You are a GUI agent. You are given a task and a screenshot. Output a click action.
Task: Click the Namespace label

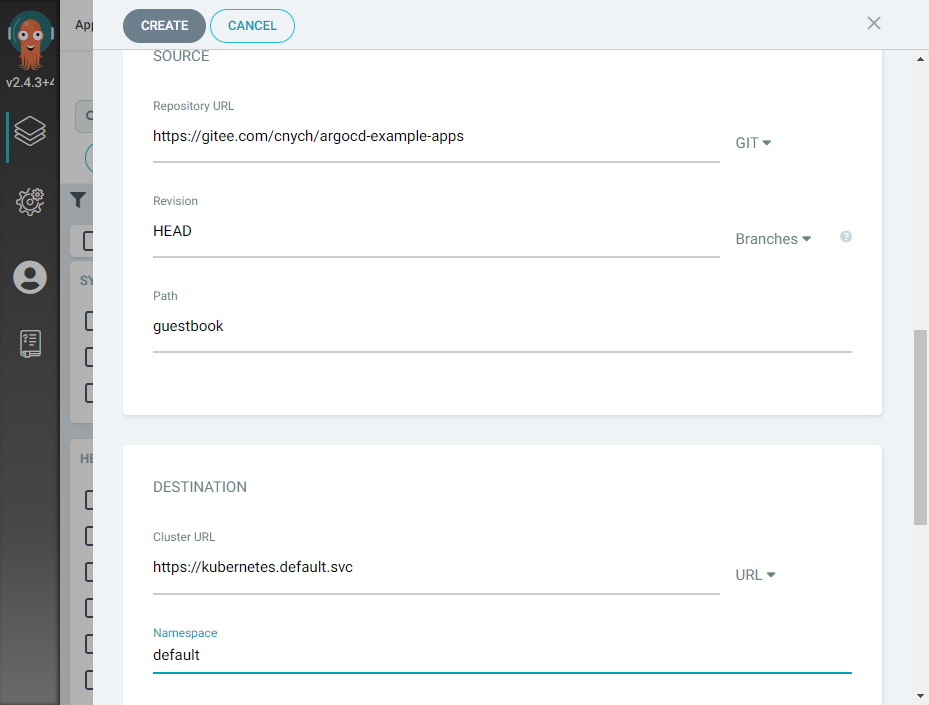point(185,633)
